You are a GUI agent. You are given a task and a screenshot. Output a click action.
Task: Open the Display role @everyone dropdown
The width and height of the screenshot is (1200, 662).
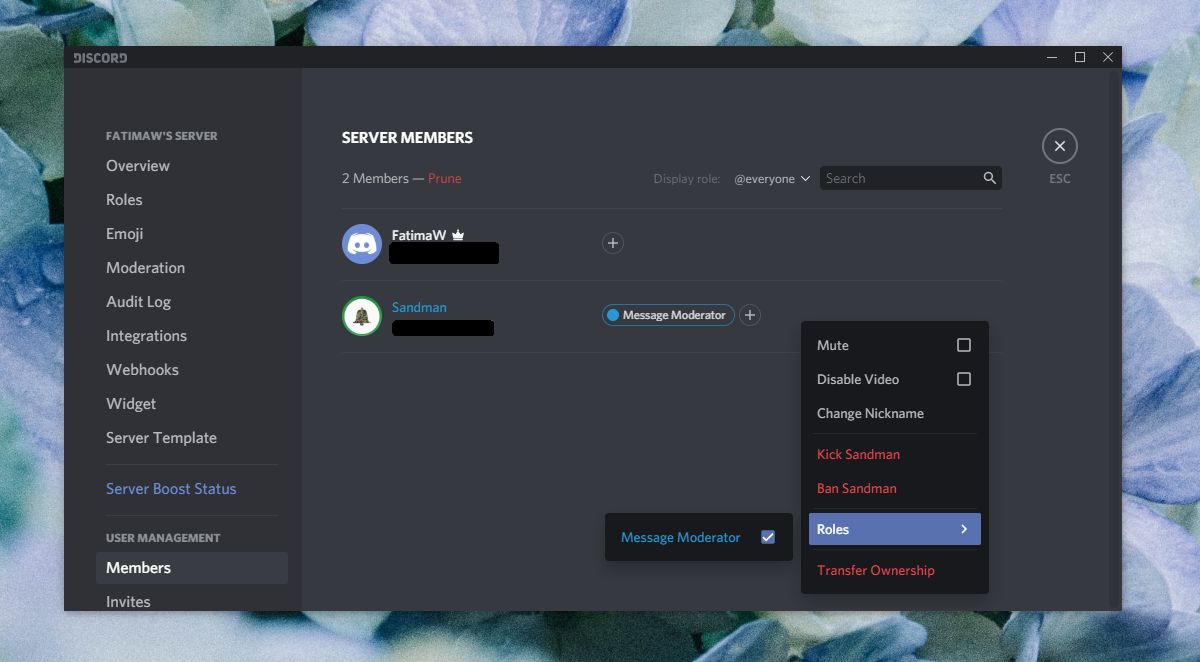[x=771, y=179]
